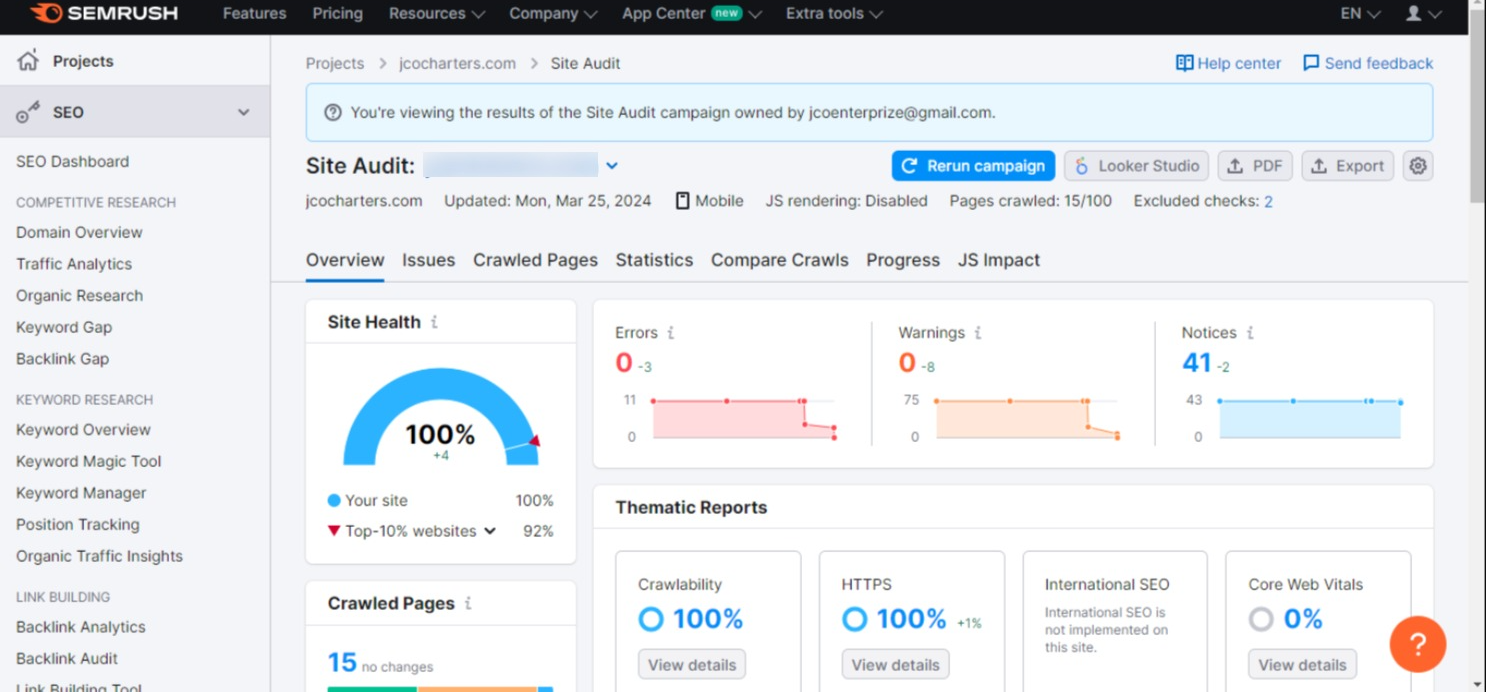Open Traffic Analytics in sidebar
Image resolution: width=1486 pixels, height=694 pixels.
74,264
